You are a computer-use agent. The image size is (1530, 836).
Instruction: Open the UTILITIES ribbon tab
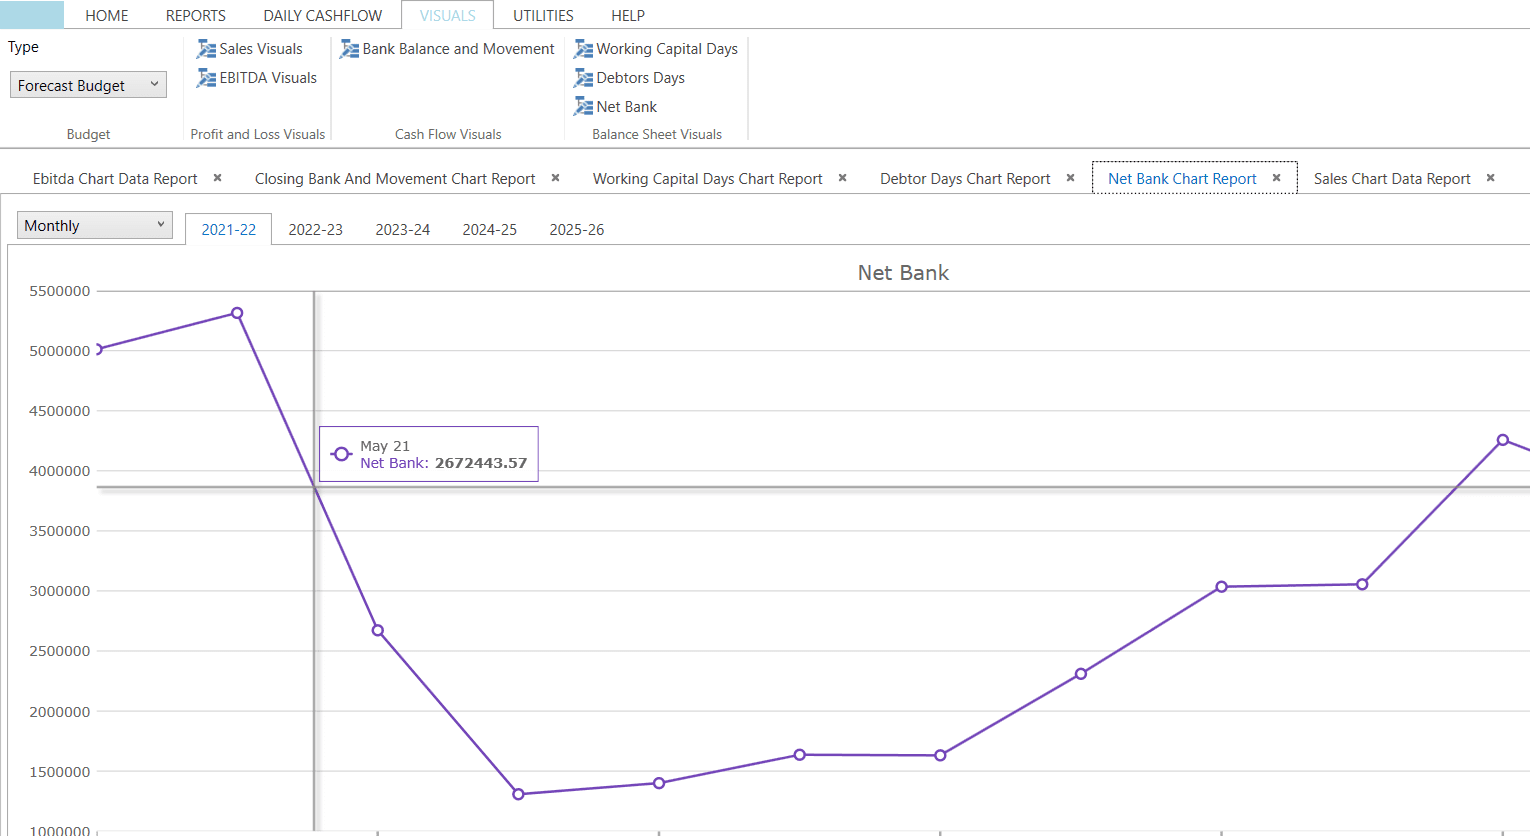click(x=543, y=16)
